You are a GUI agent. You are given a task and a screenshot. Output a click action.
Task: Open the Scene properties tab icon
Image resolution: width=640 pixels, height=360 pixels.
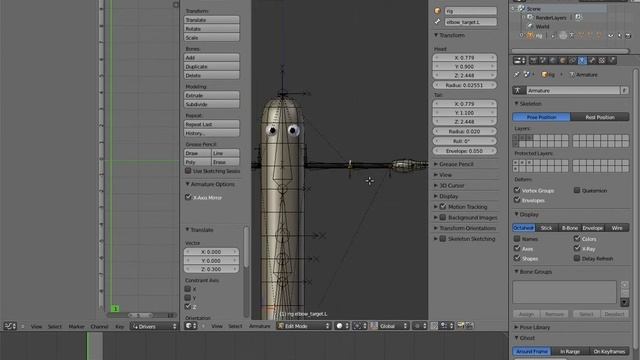click(543, 61)
